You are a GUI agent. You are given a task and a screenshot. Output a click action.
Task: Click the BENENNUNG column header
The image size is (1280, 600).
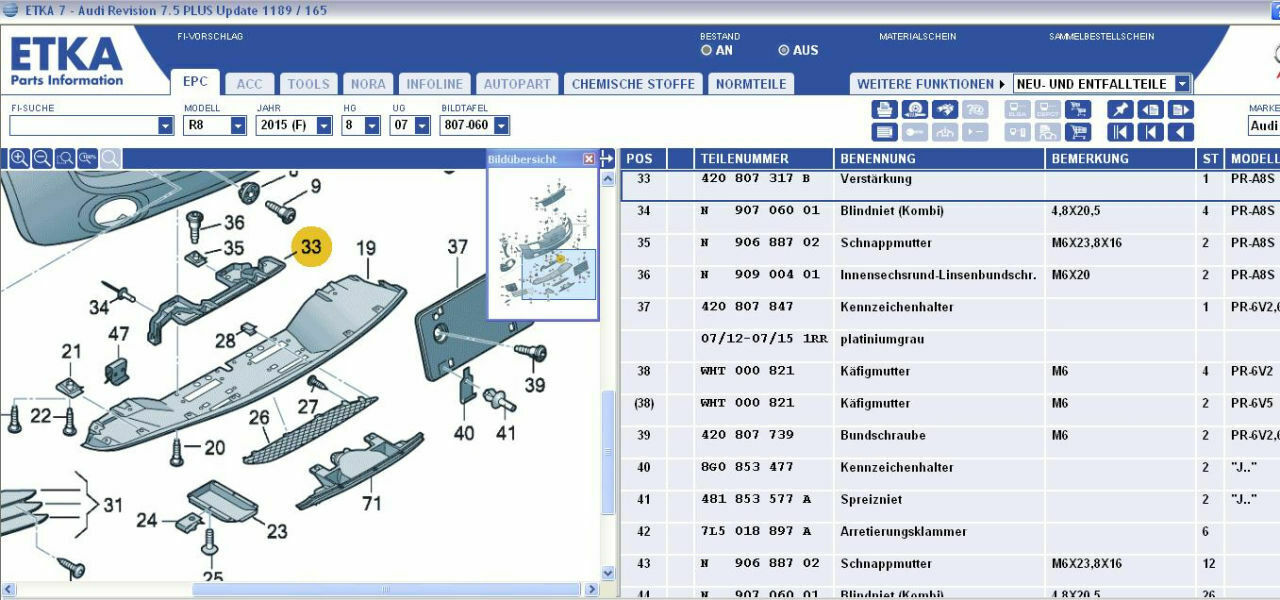coord(940,158)
